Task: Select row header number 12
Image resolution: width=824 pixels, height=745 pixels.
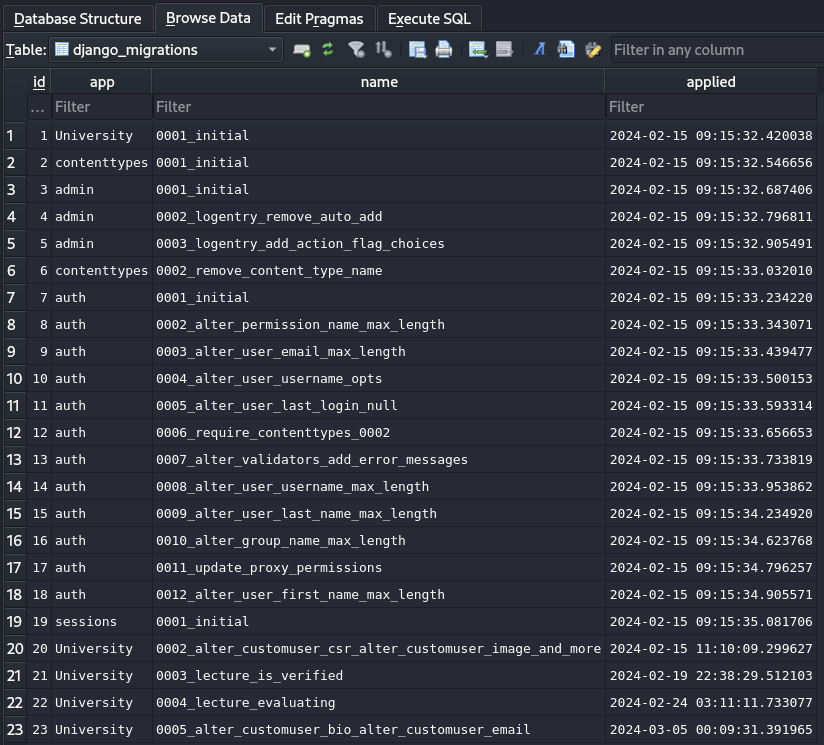Action: (15, 433)
